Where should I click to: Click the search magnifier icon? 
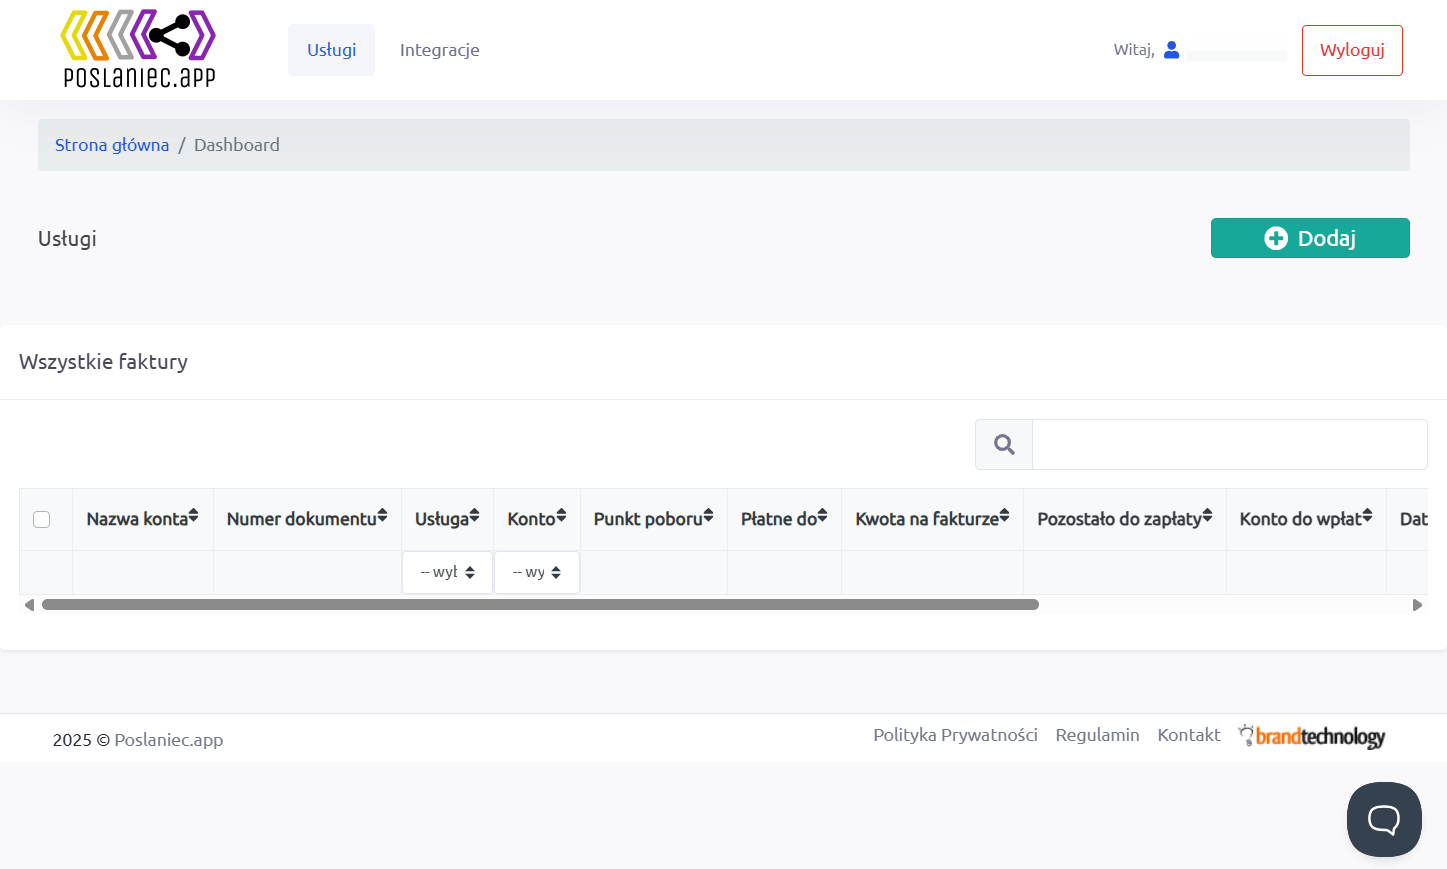1004,444
